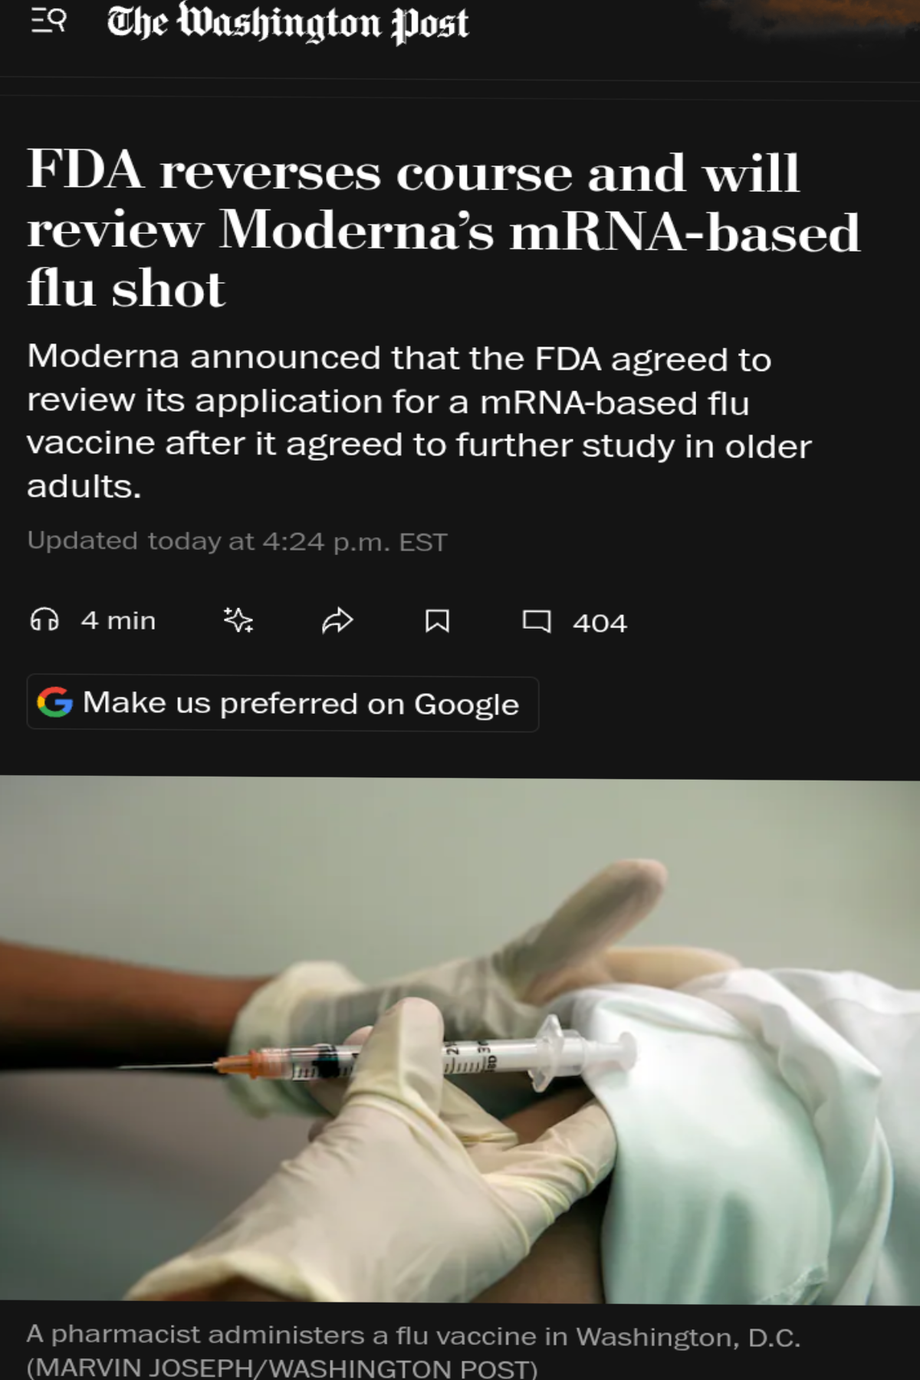Share the article with the arrow icon
This screenshot has width=920, height=1380.
(x=338, y=621)
